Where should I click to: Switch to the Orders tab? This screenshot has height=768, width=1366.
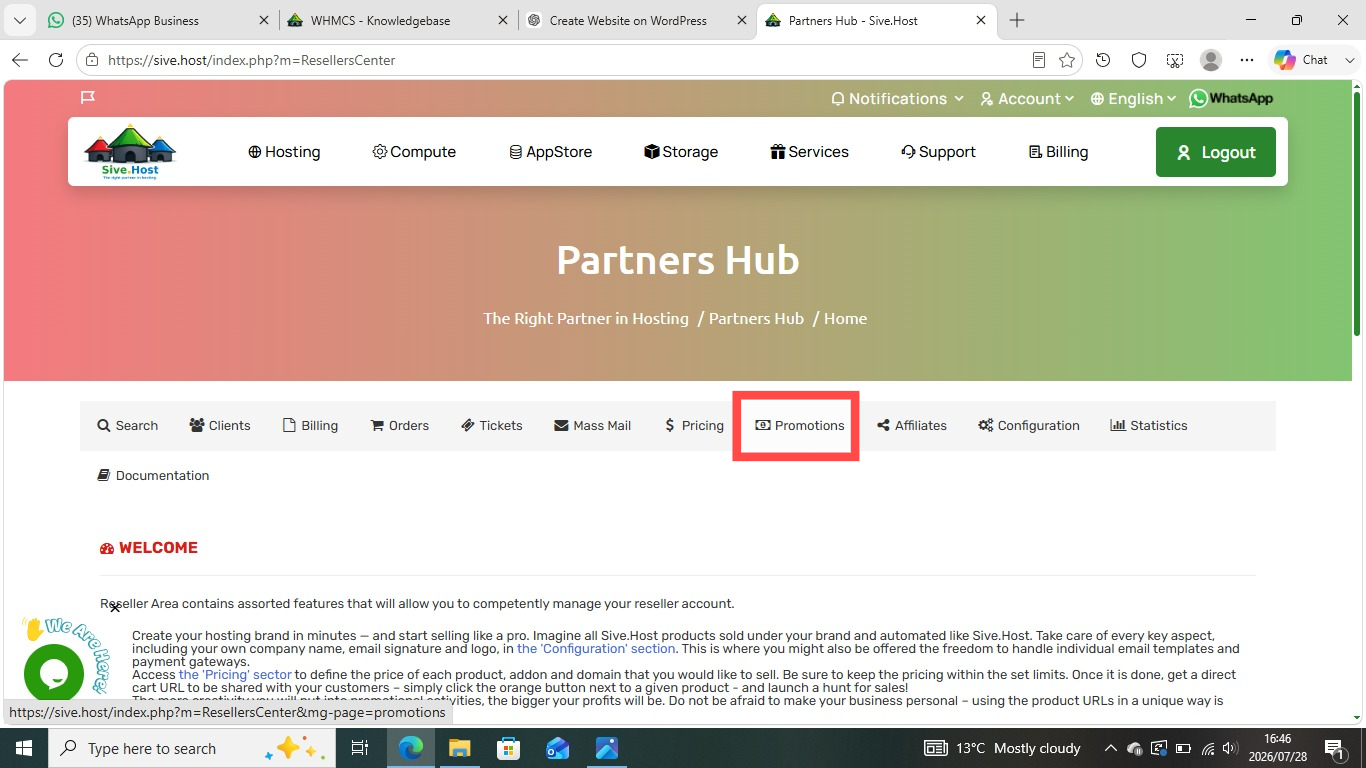point(399,426)
